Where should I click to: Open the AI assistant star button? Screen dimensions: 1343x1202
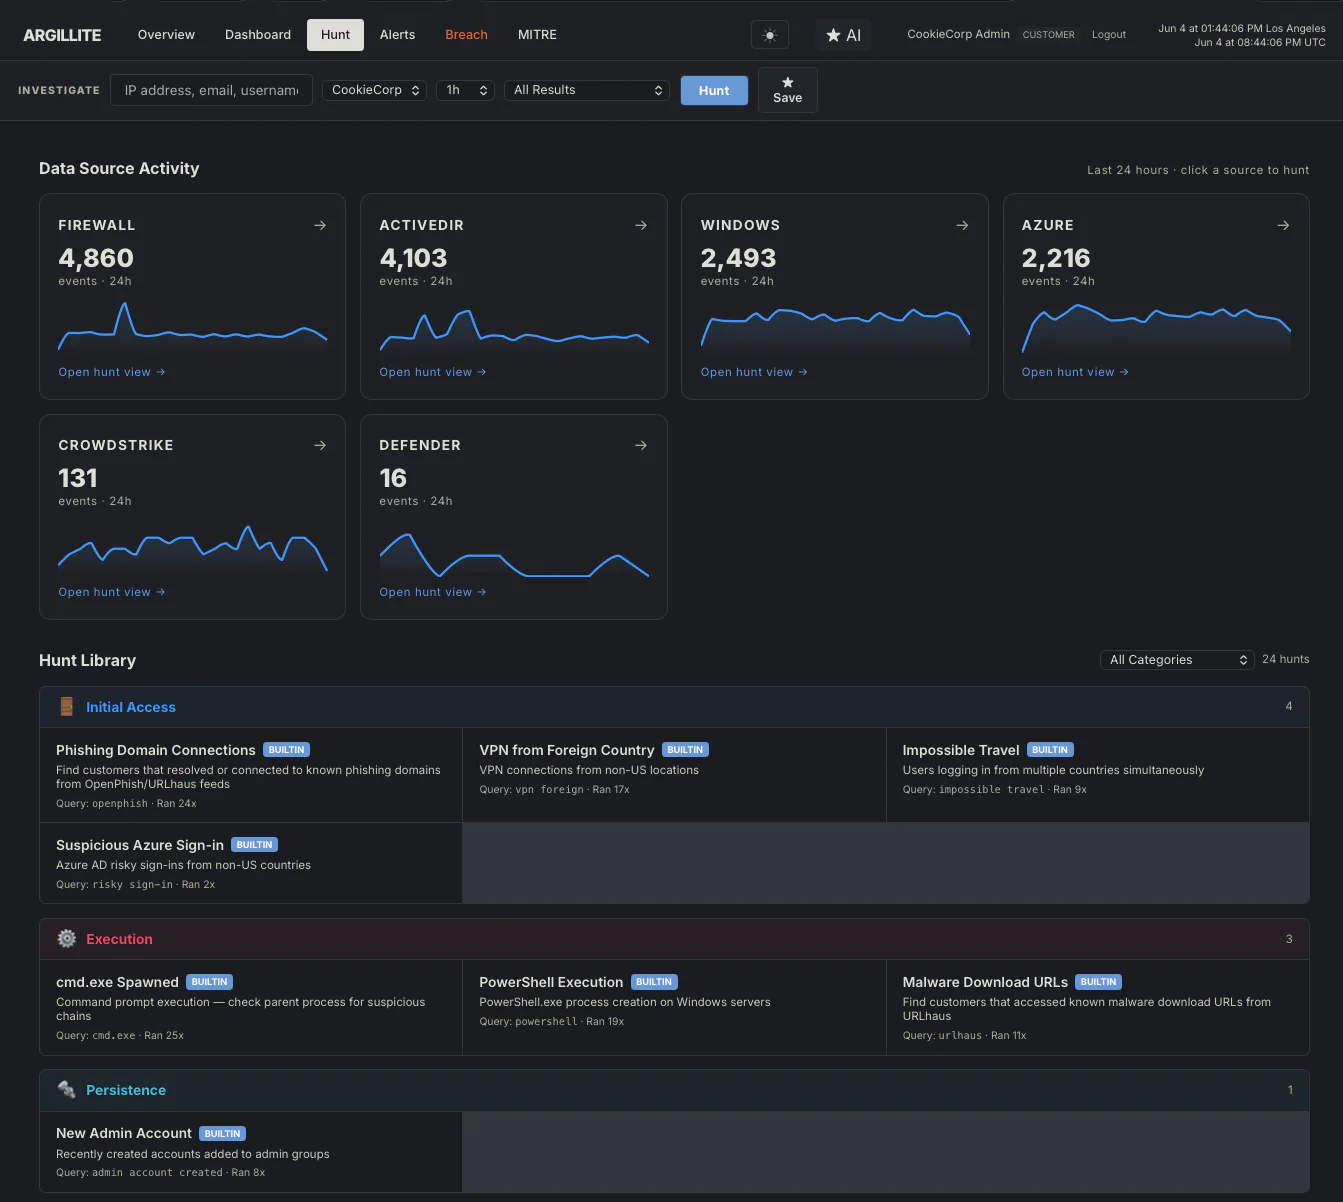(x=843, y=35)
